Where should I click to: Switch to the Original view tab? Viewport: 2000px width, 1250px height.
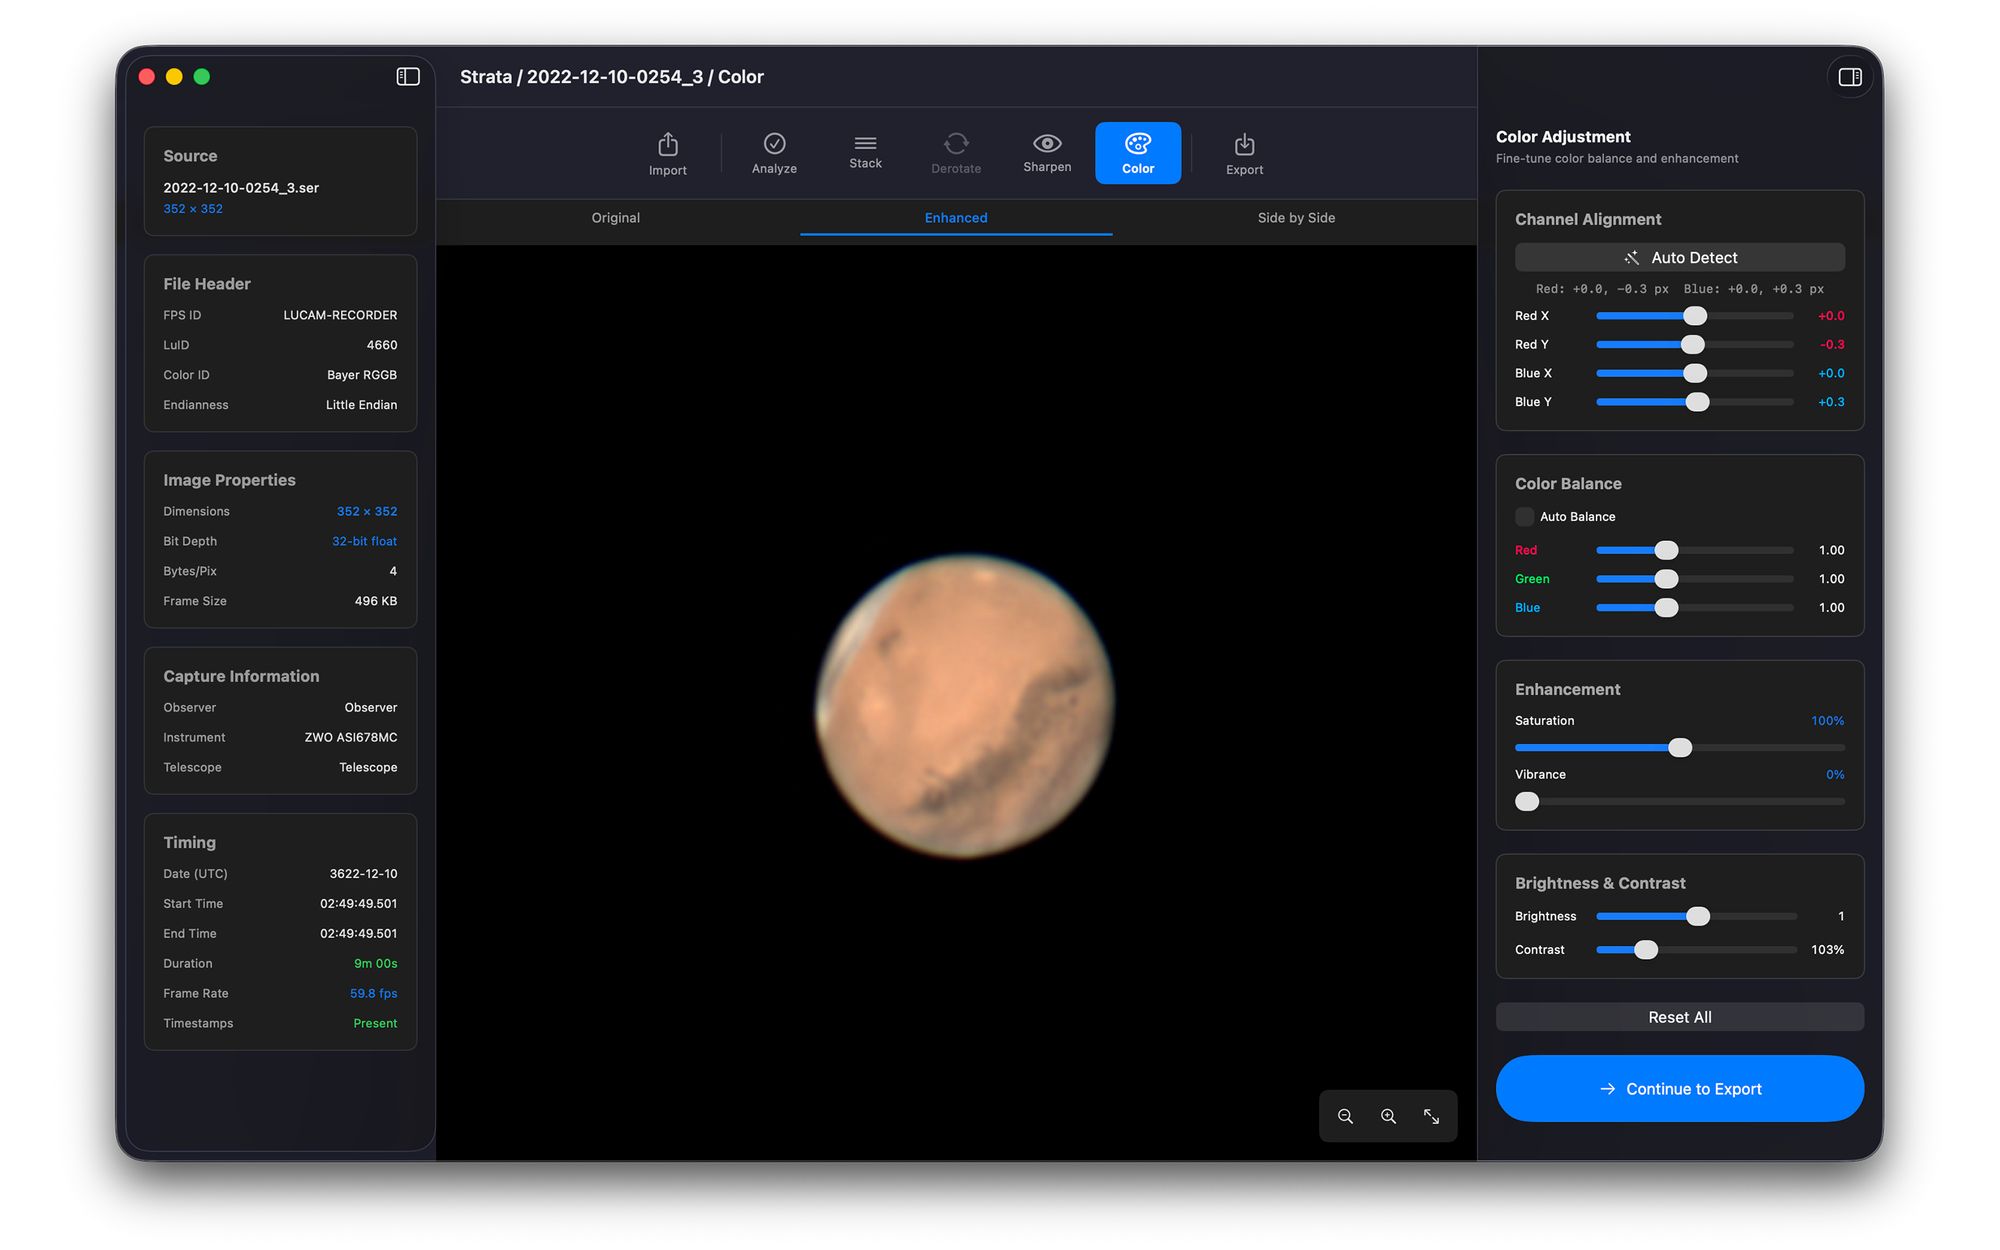click(x=615, y=218)
